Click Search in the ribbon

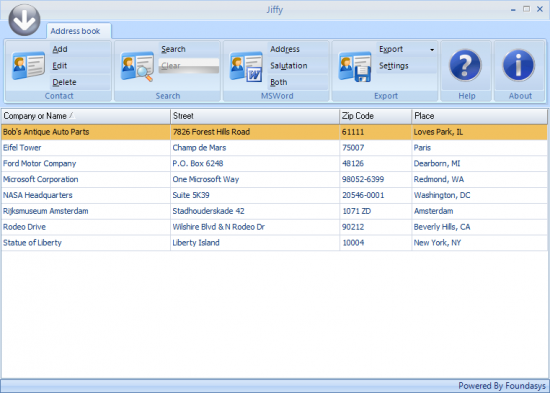click(189, 49)
